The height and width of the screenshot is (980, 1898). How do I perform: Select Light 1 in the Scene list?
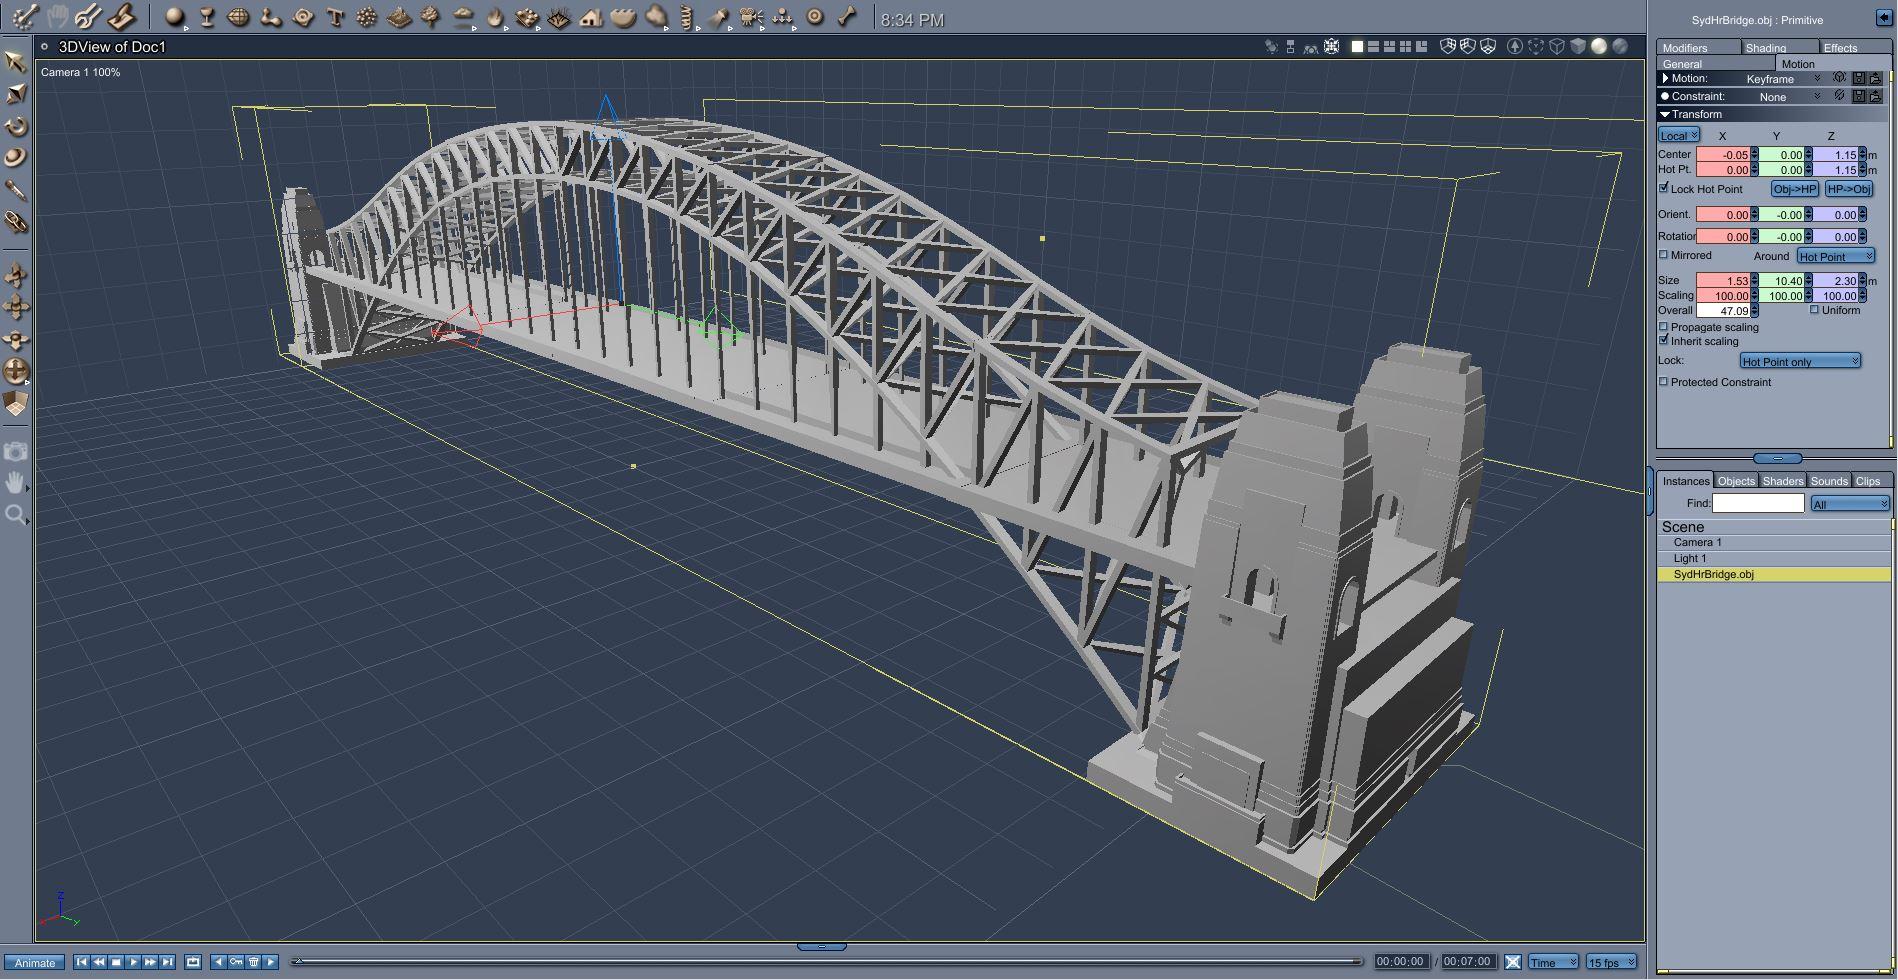[1774, 559]
